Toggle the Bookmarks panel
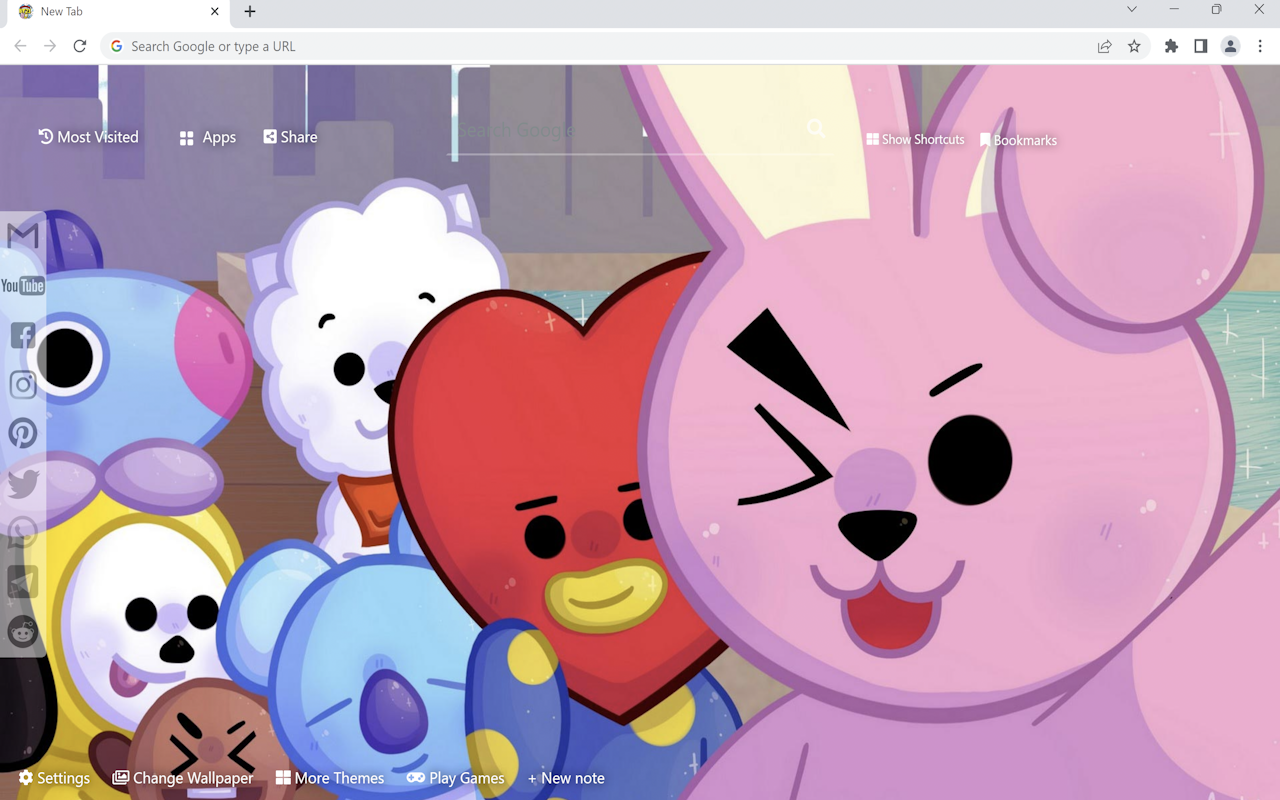This screenshot has width=1280, height=800. (1018, 139)
